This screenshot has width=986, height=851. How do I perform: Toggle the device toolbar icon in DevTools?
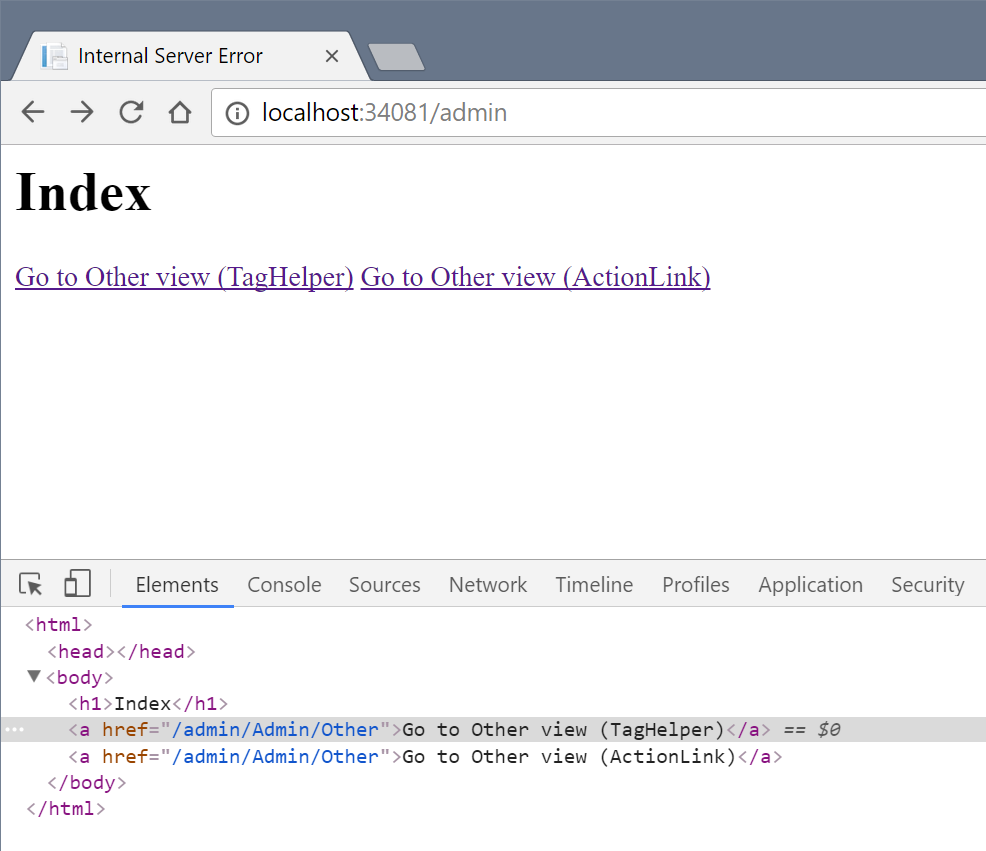tap(77, 583)
